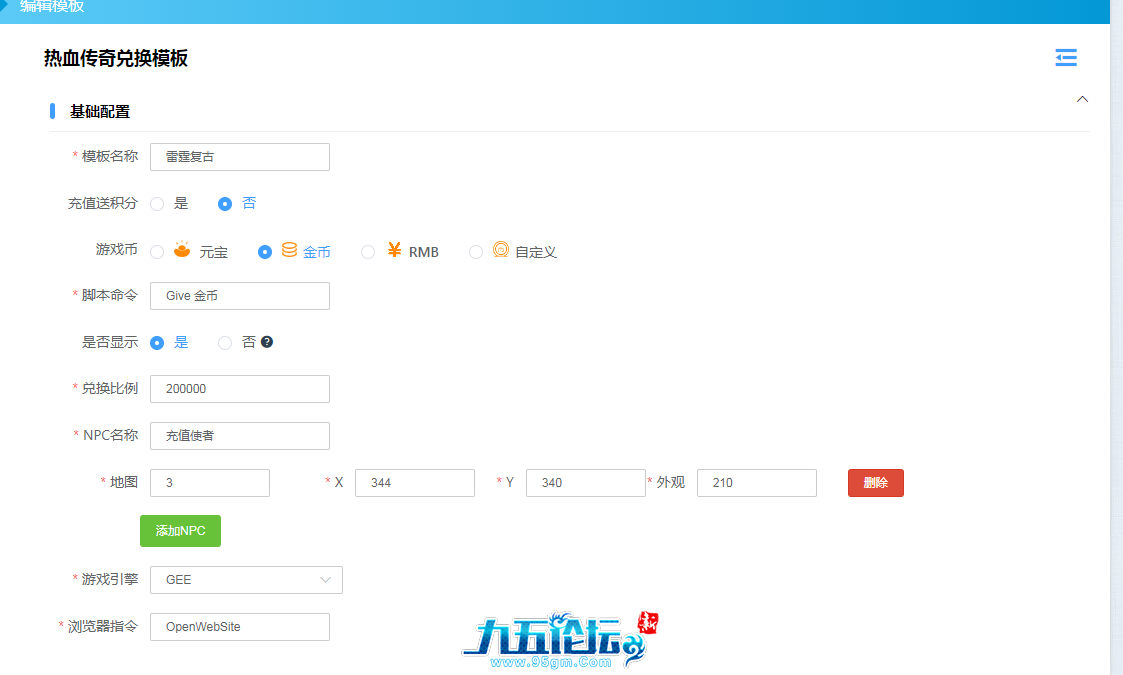Click the 浏览器指令 input field
This screenshot has height=675, width=1123.
click(239, 627)
